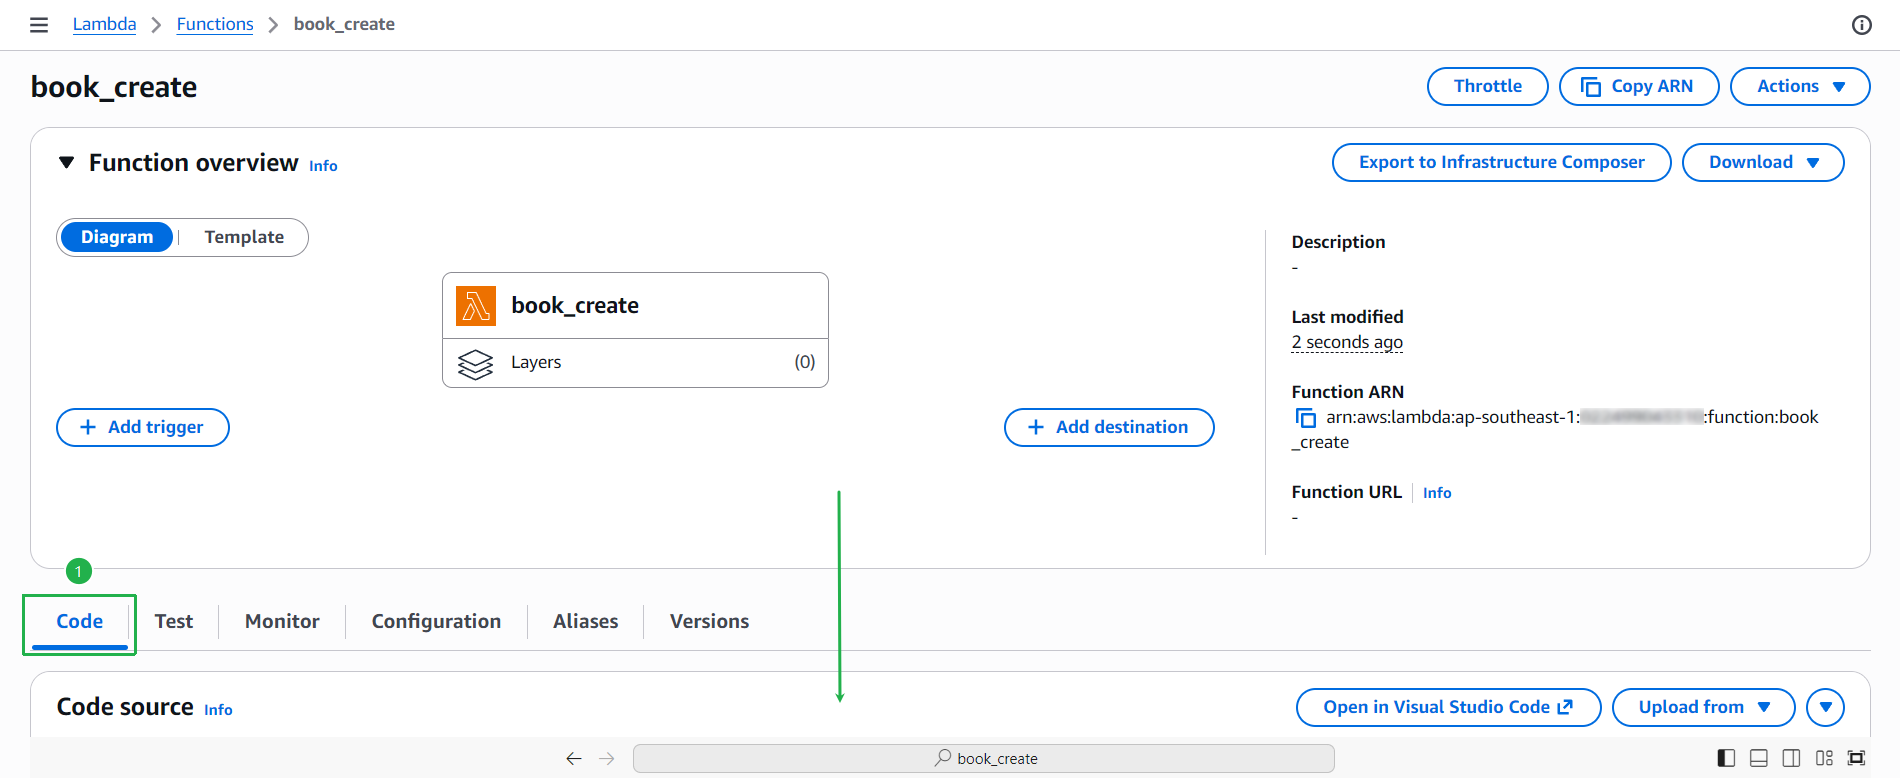The height and width of the screenshot is (778, 1900).
Task: Toggle the editor primary sidebar icon
Action: tap(1726, 758)
